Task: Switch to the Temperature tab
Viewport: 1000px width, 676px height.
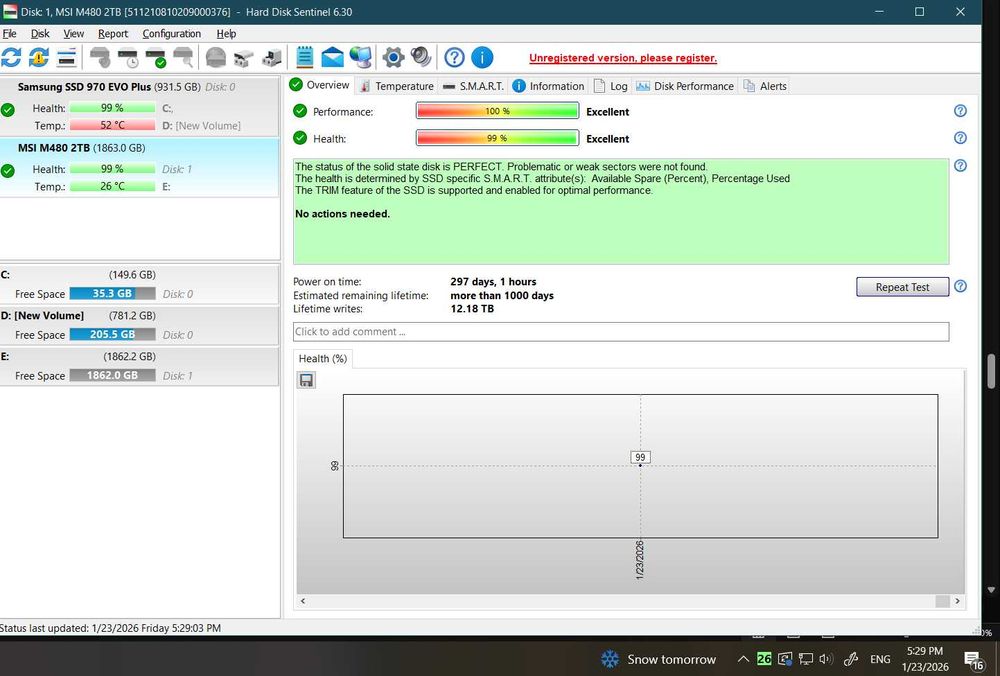Action: (x=397, y=86)
